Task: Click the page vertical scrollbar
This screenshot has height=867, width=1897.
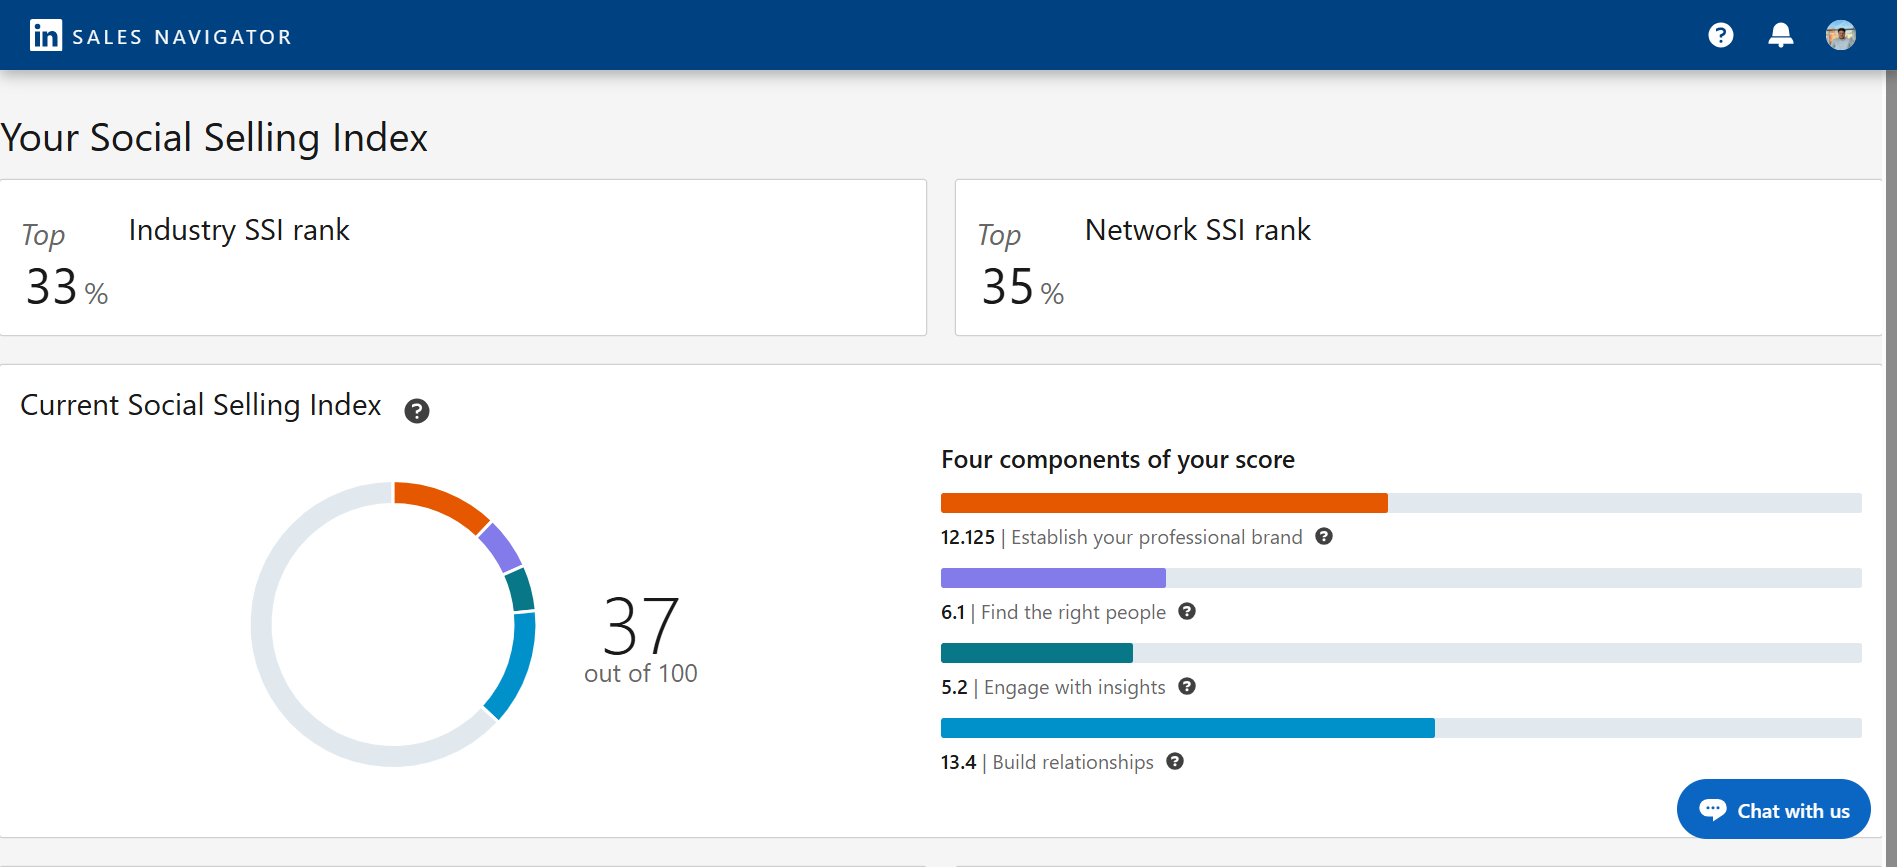Action: [1890, 468]
